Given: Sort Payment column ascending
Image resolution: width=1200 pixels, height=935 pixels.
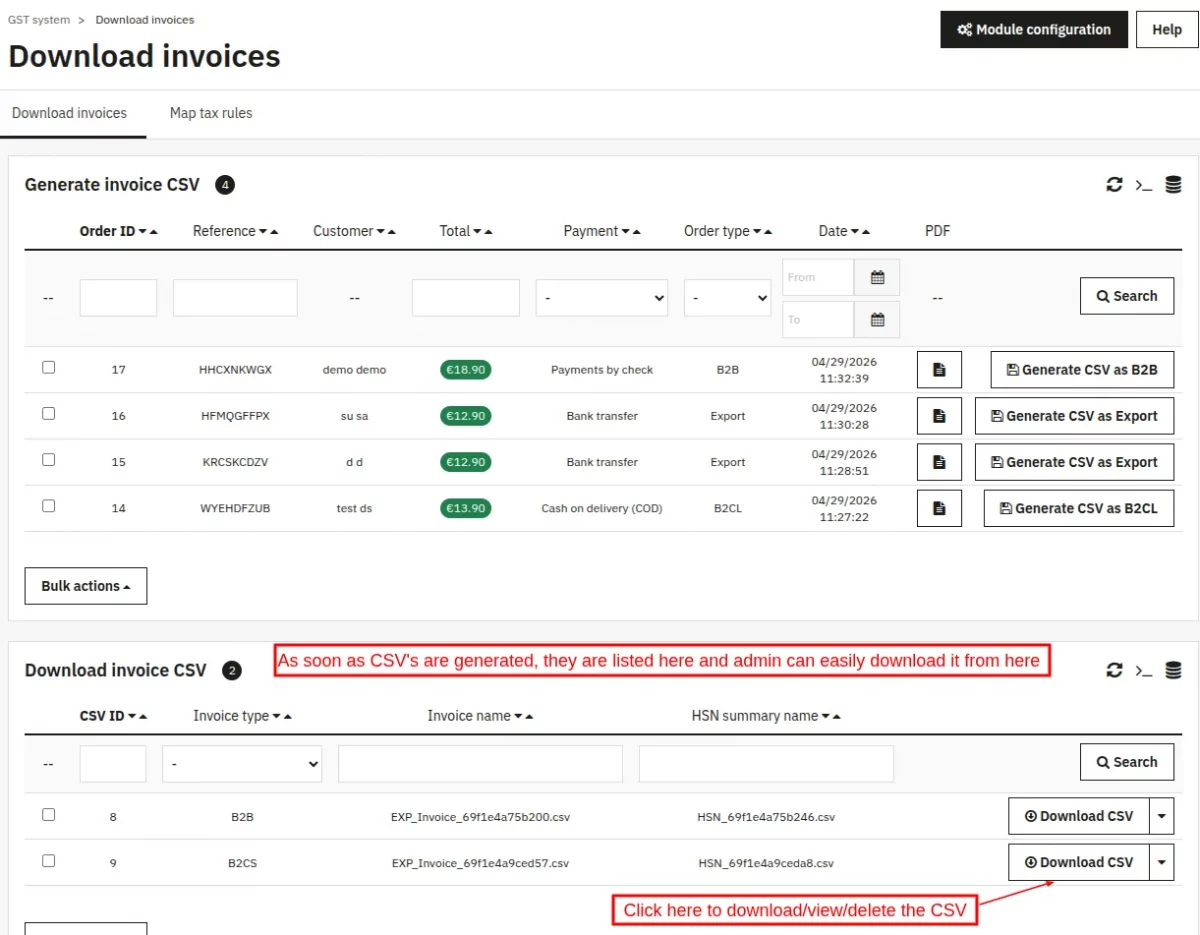Looking at the screenshot, I should [x=637, y=232].
